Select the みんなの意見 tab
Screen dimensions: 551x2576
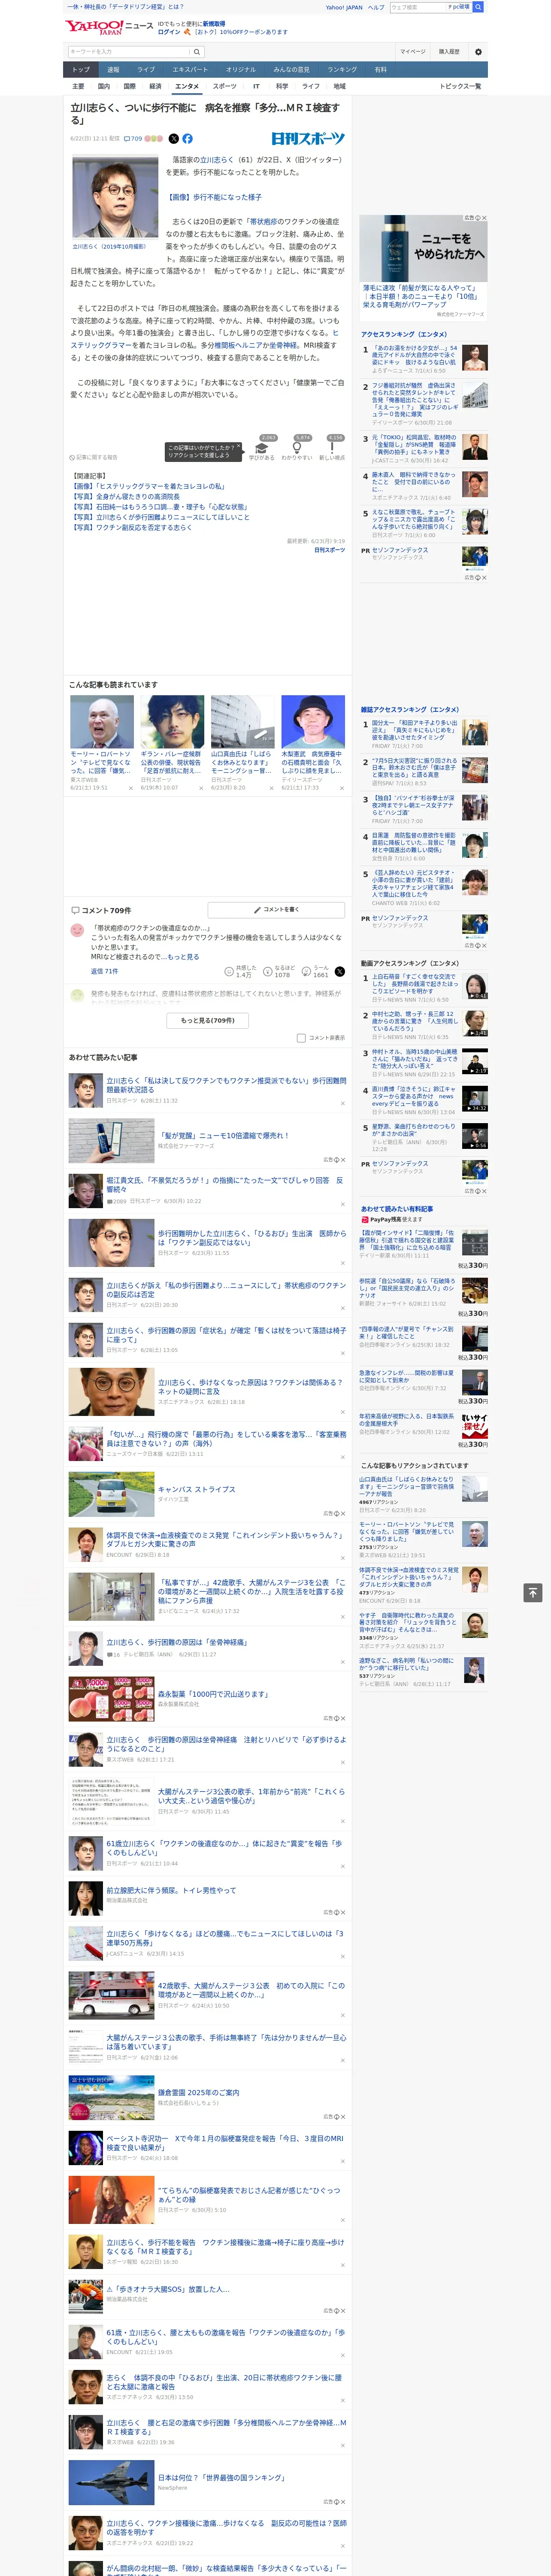click(291, 70)
